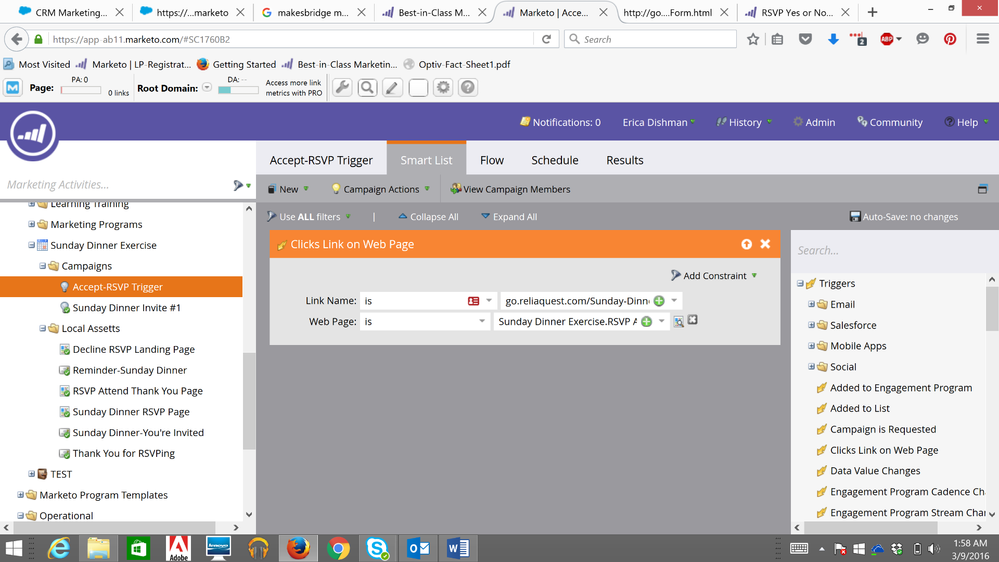Click the Web Page picker icon
Screen dimensions: 999x562
(x=679, y=321)
